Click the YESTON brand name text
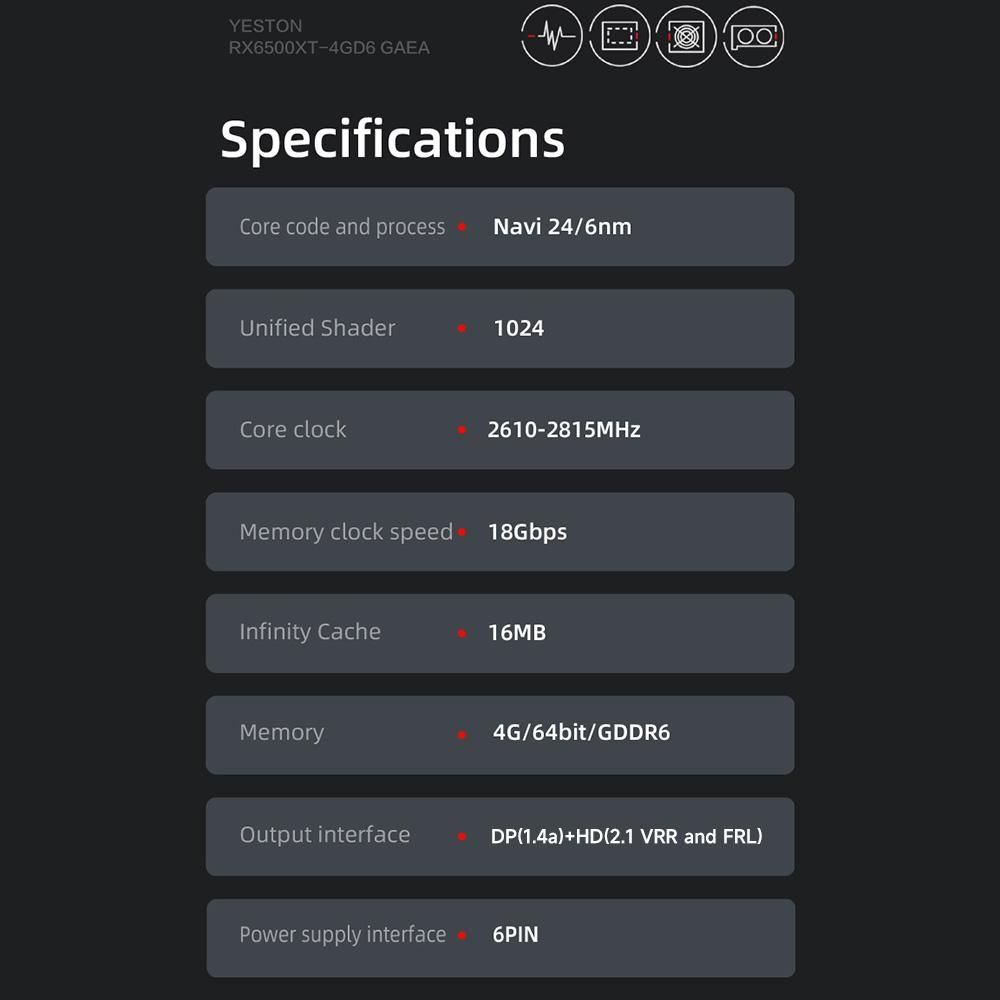1000x1000 pixels. pos(265,26)
